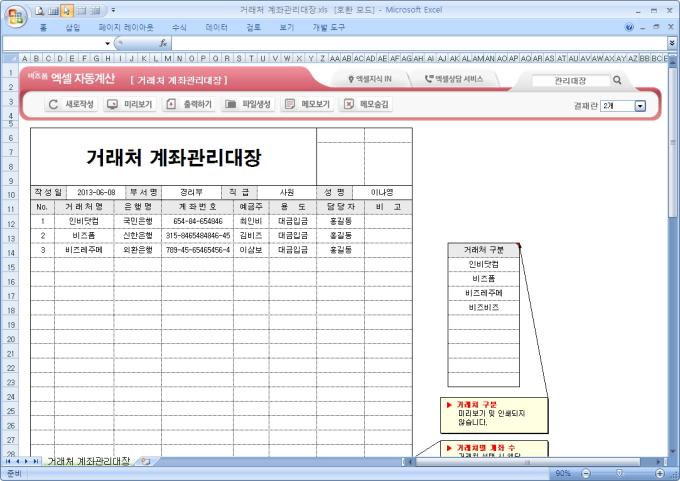Click the 거래처 구분 memo note box
This screenshot has height=481, width=680.
(x=494, y=415)
